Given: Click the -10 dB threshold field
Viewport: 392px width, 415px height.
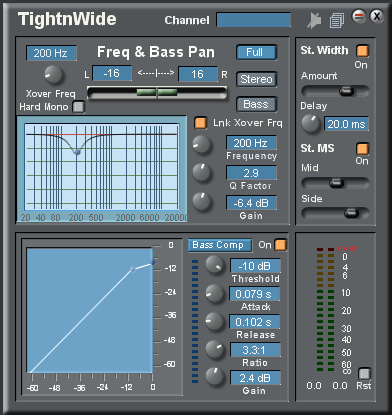Looking at the screenshot, I should [255, 266].
